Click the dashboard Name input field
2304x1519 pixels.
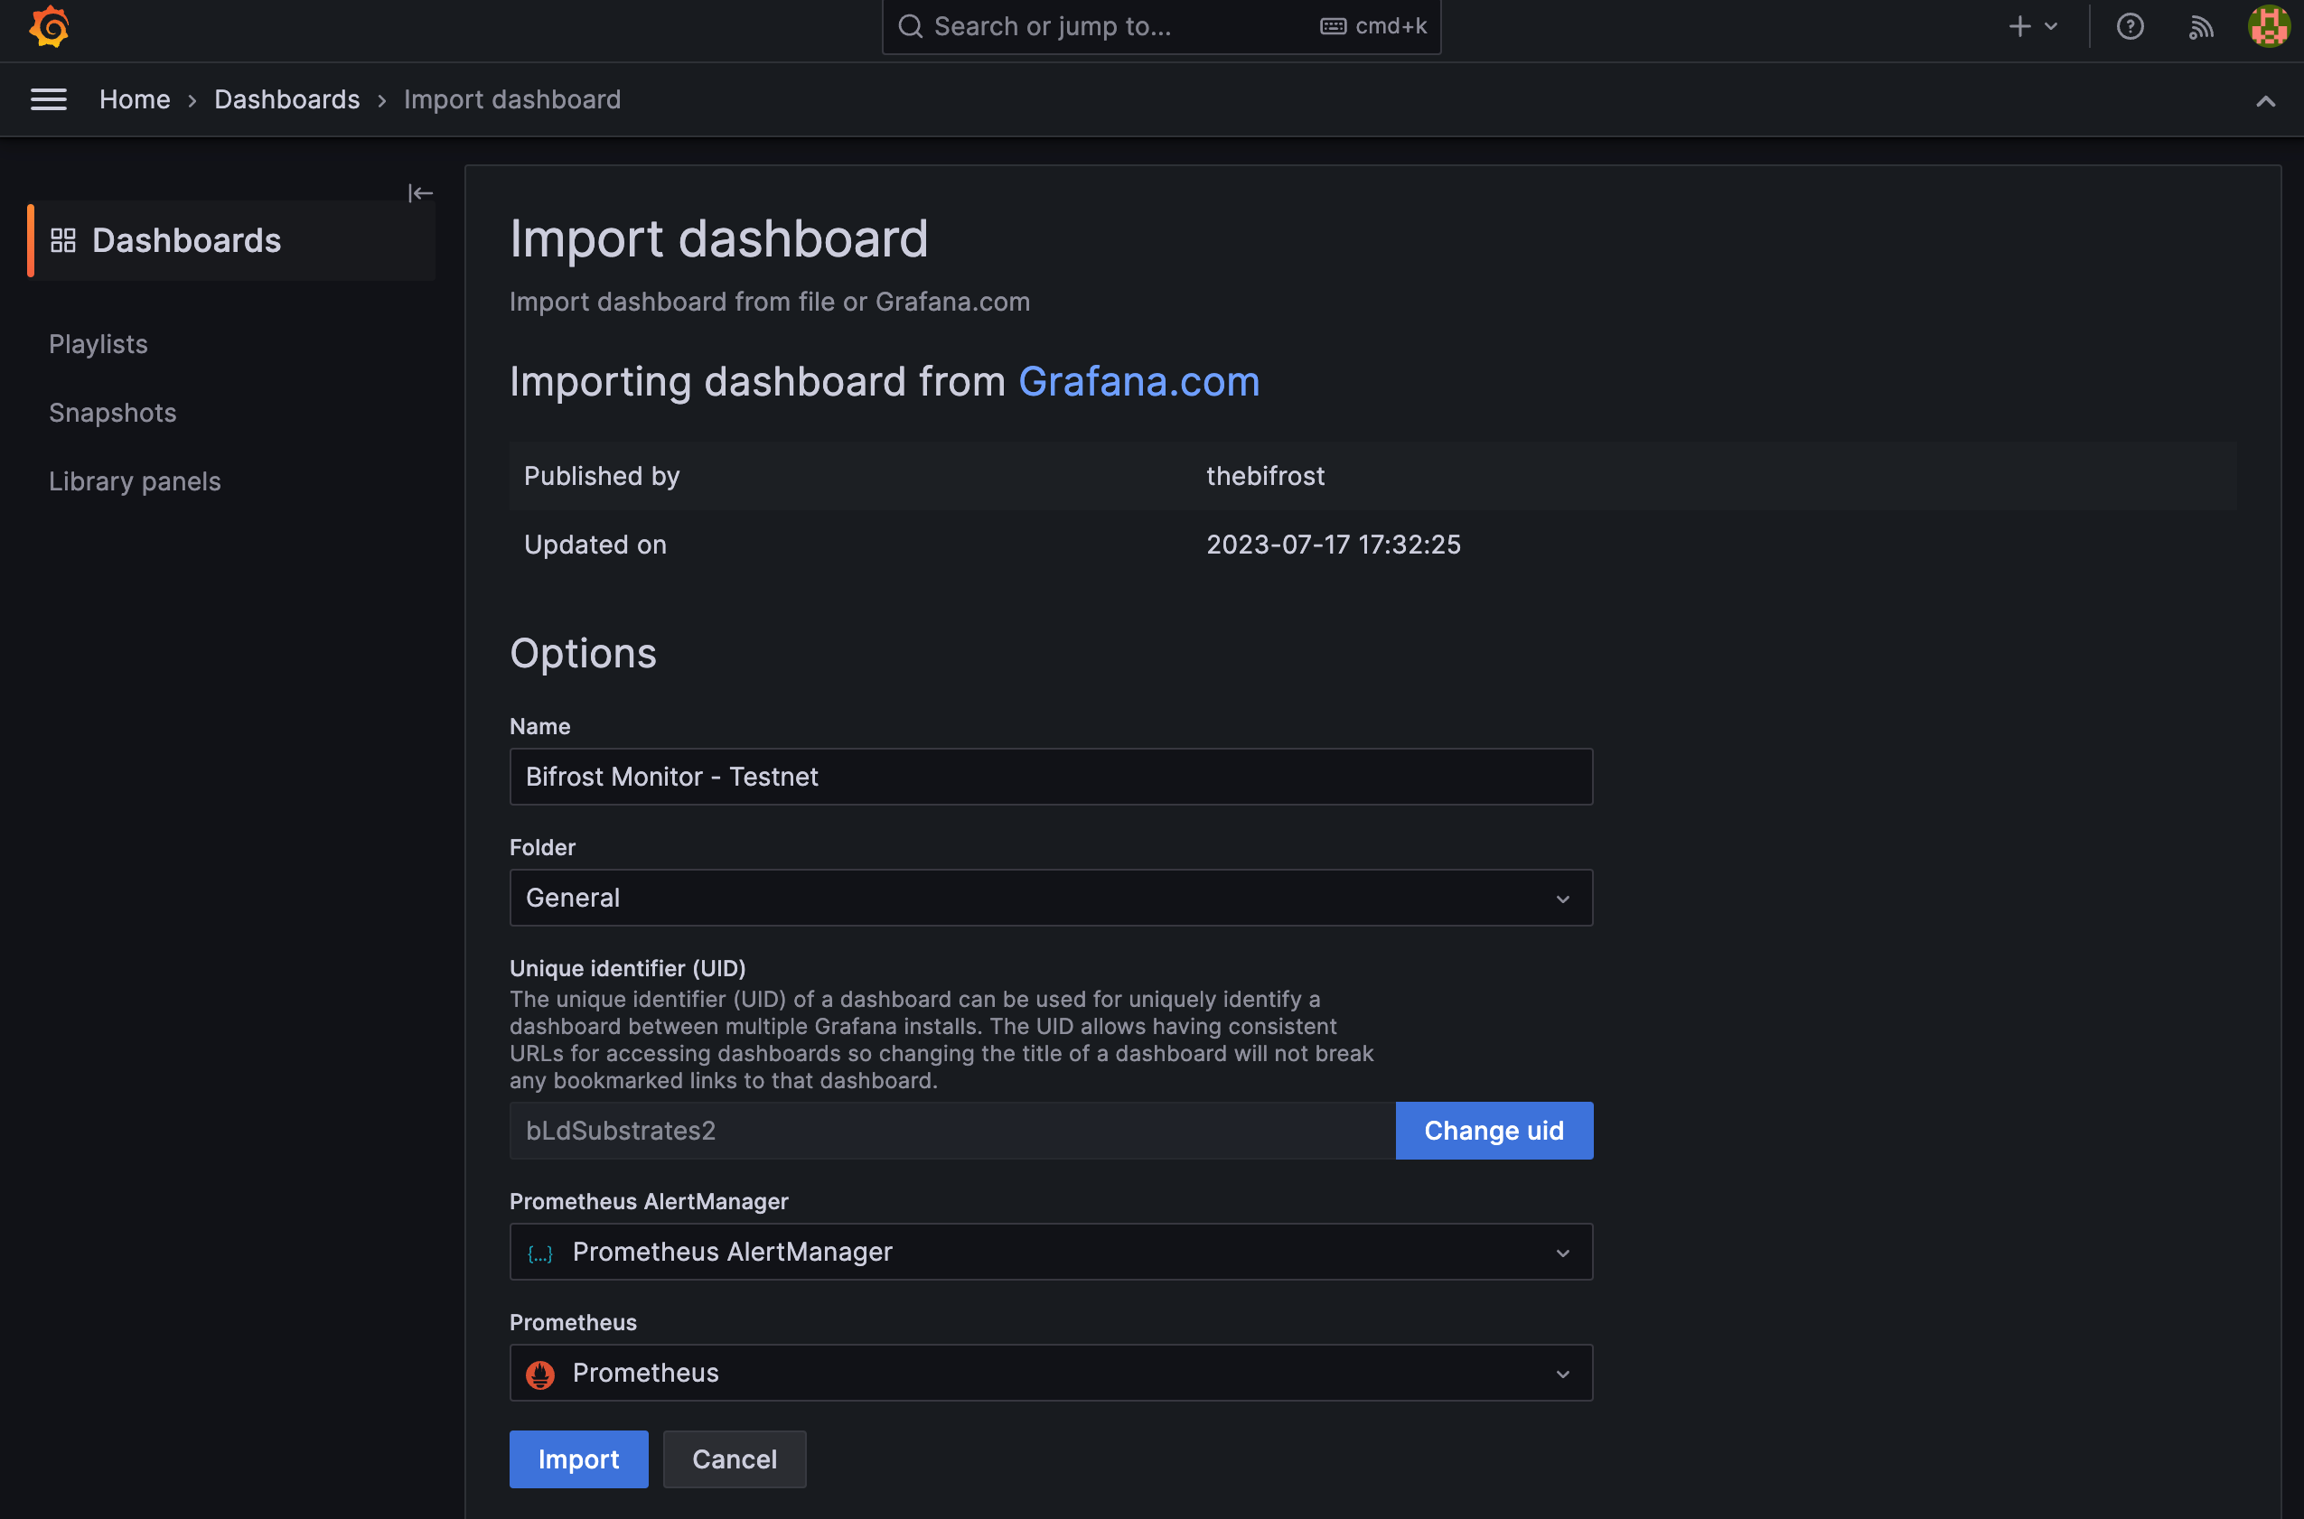point(1050,776)
